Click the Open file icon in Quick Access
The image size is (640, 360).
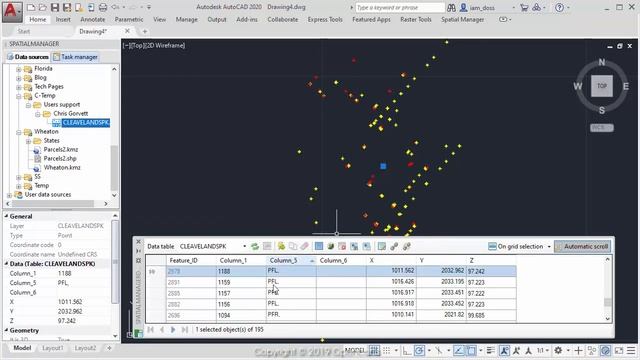pos(42,7)
